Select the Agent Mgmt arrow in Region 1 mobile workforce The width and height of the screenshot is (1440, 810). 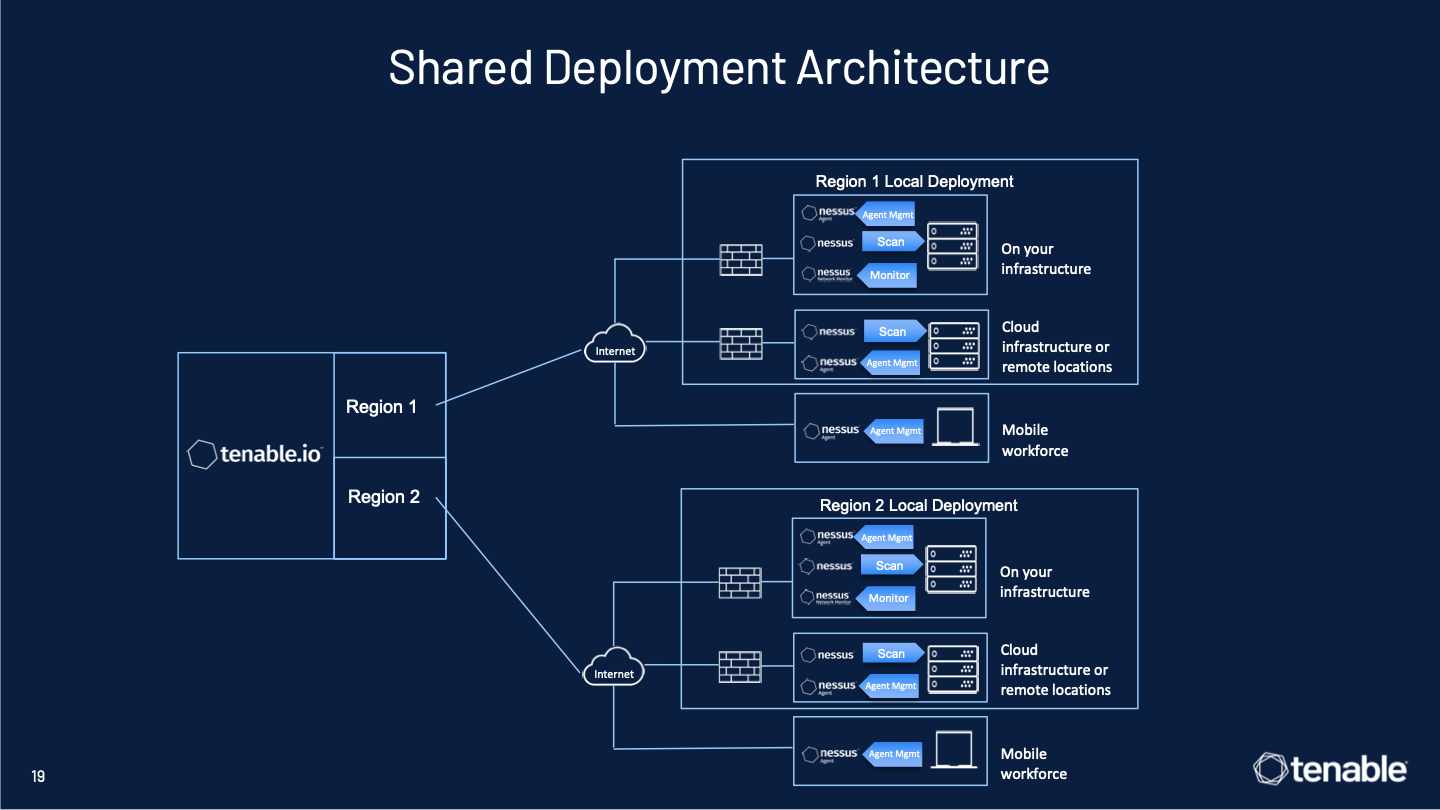(x=892, y=431)
